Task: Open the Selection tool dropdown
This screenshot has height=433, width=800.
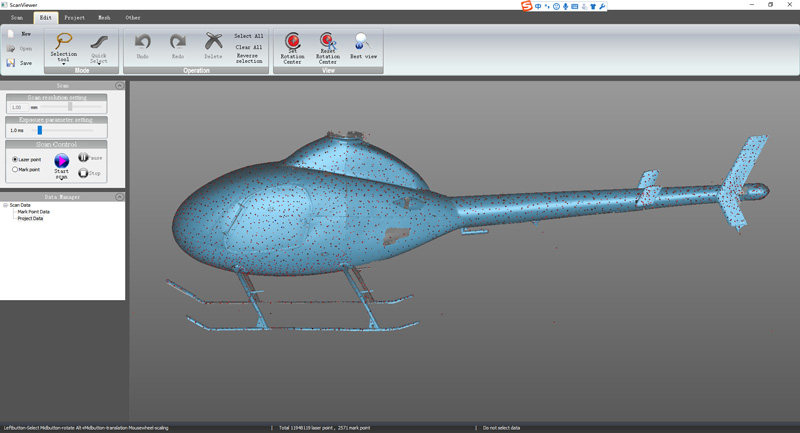Action: pyautogui.click(x=63, y=64)
